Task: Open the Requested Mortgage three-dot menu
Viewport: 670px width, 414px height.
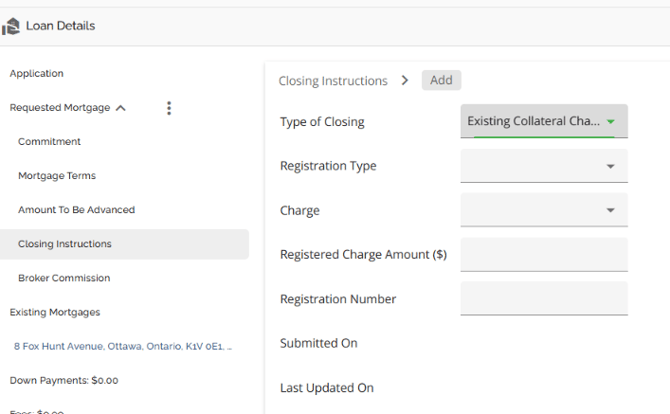Action: click(169, 108)
